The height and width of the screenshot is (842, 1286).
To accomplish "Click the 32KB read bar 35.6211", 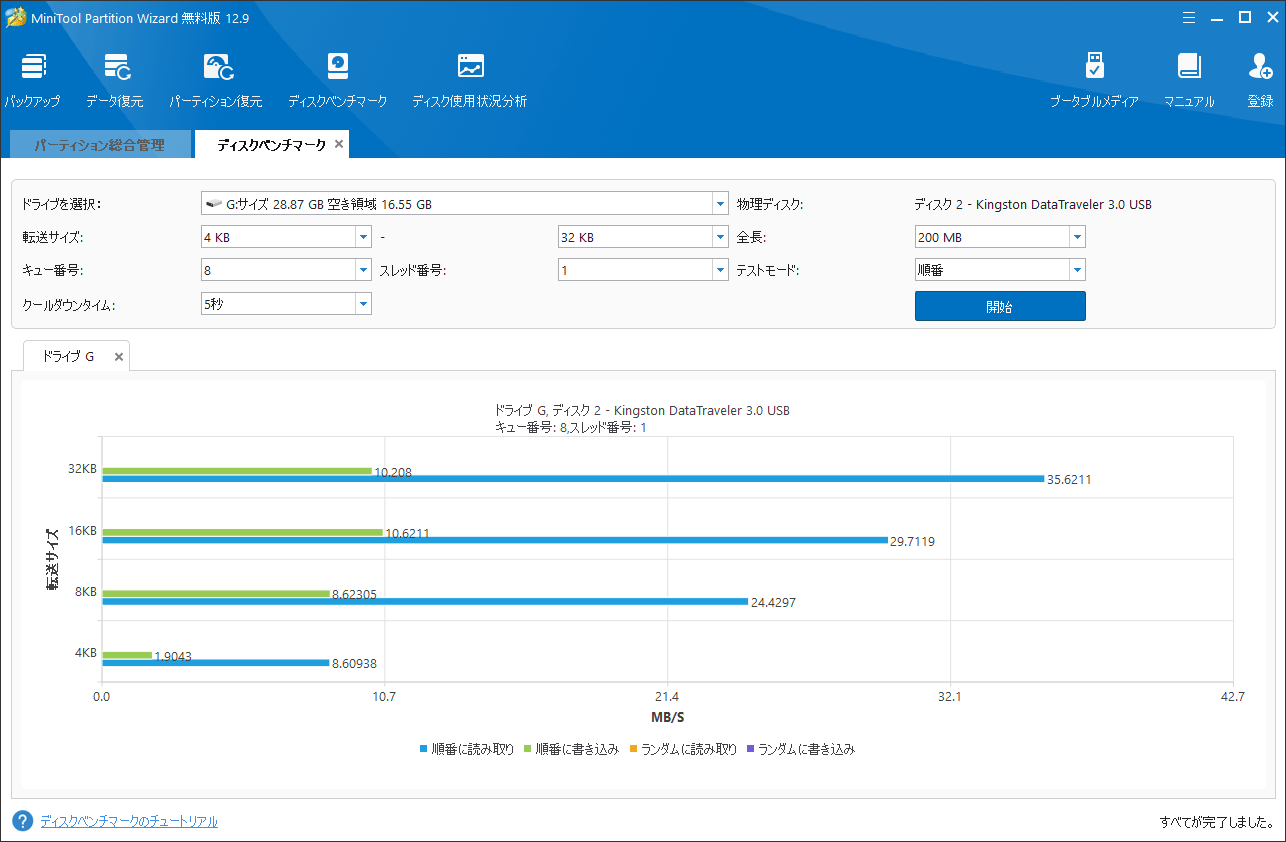I will point(573,479).
